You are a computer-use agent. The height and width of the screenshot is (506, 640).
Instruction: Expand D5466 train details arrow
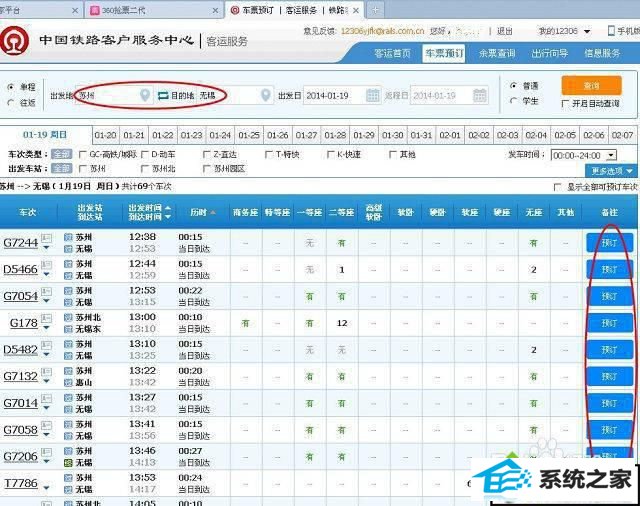pos(47,274)
